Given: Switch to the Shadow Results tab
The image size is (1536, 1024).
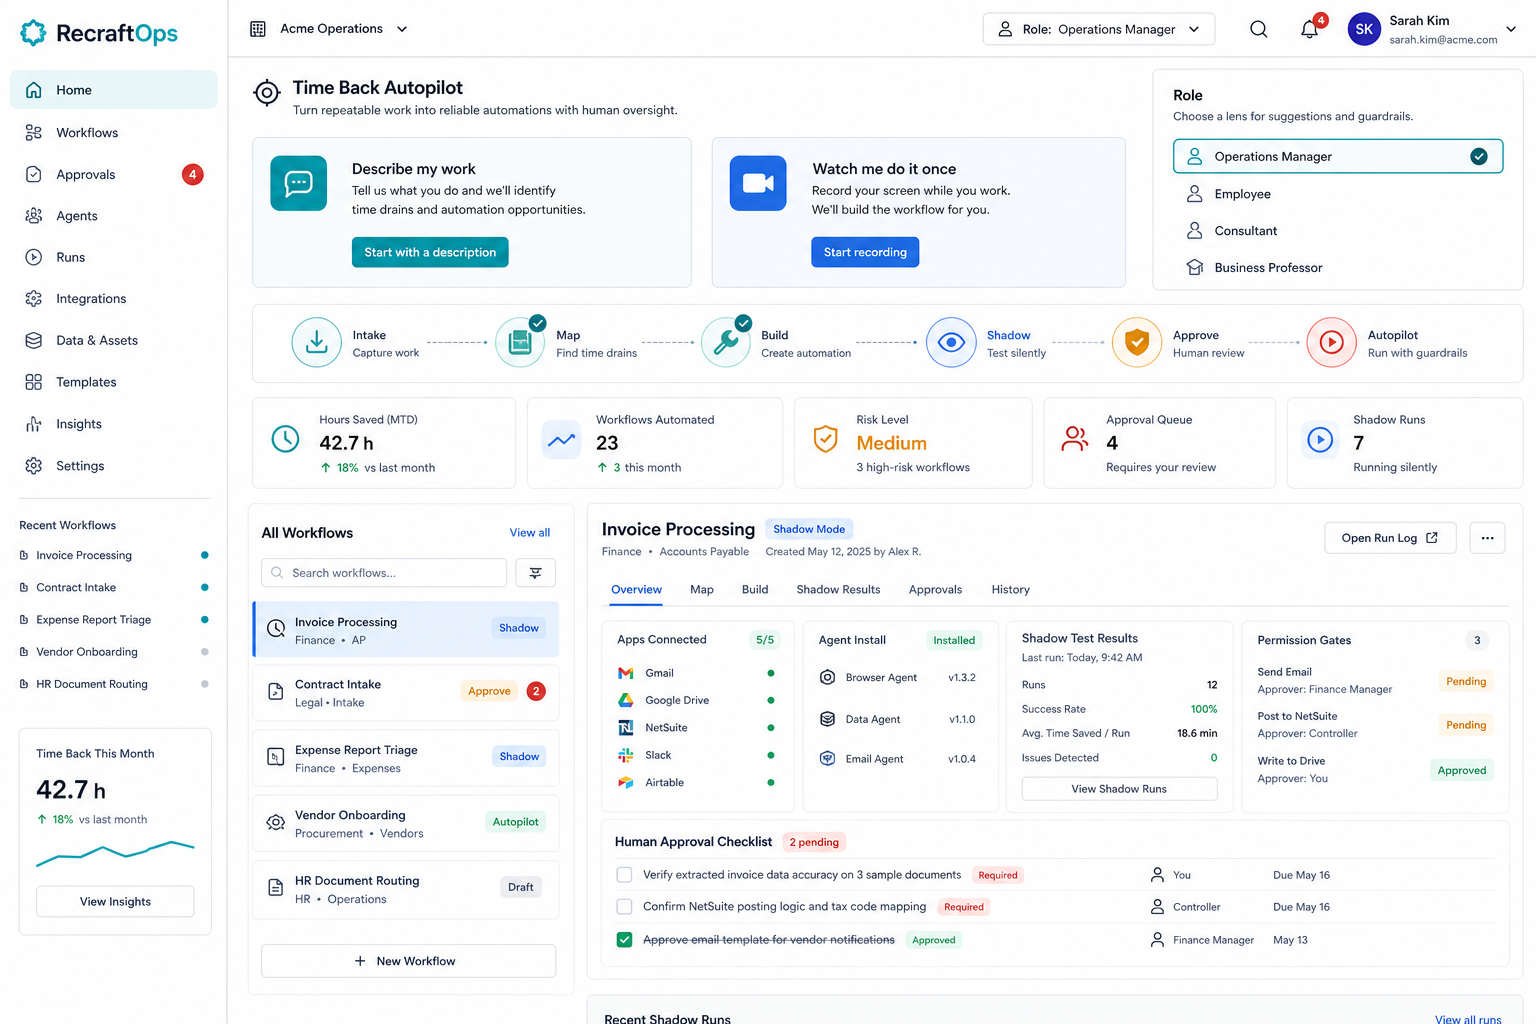Looking at the screenshot, I should 838,590.
